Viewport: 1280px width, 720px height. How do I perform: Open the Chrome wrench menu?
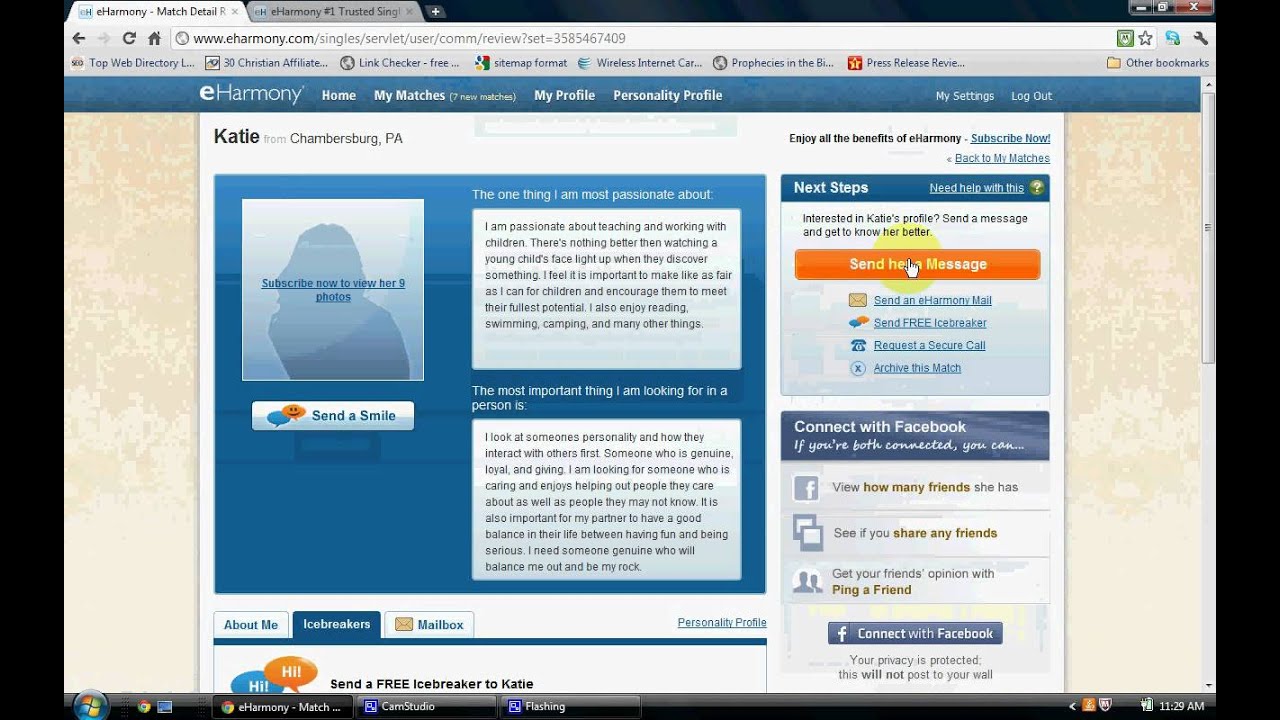[1201, 38]
